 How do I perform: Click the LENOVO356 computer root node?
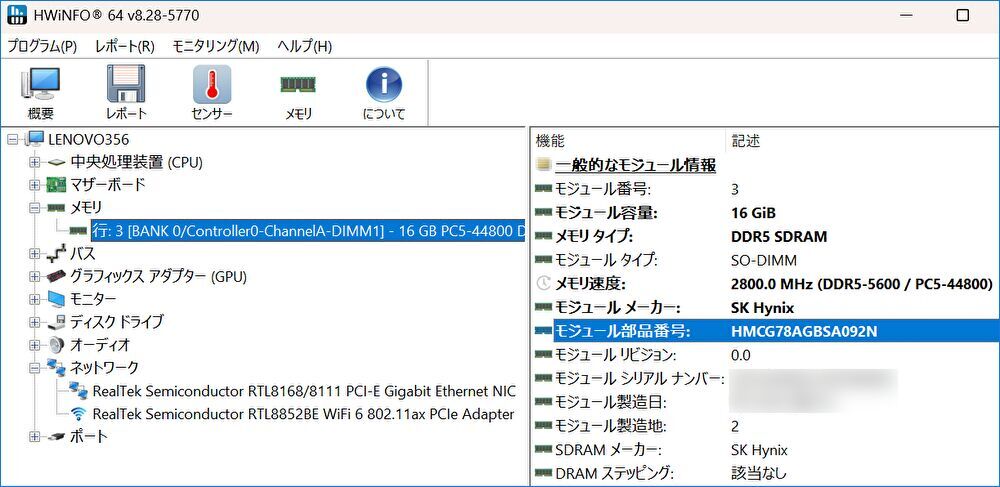[88, 139]
